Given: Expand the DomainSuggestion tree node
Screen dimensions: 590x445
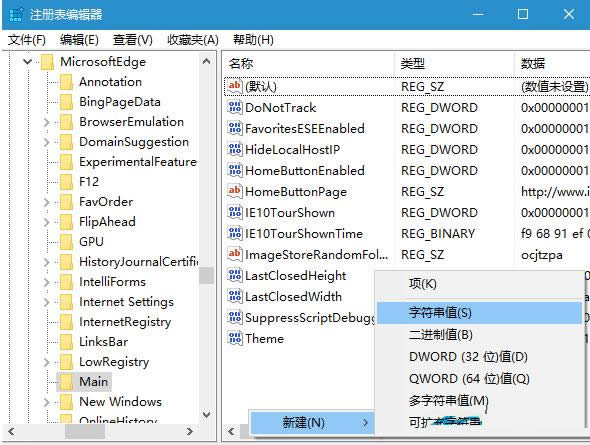Looking at the screenshot, I should point(46,142).
